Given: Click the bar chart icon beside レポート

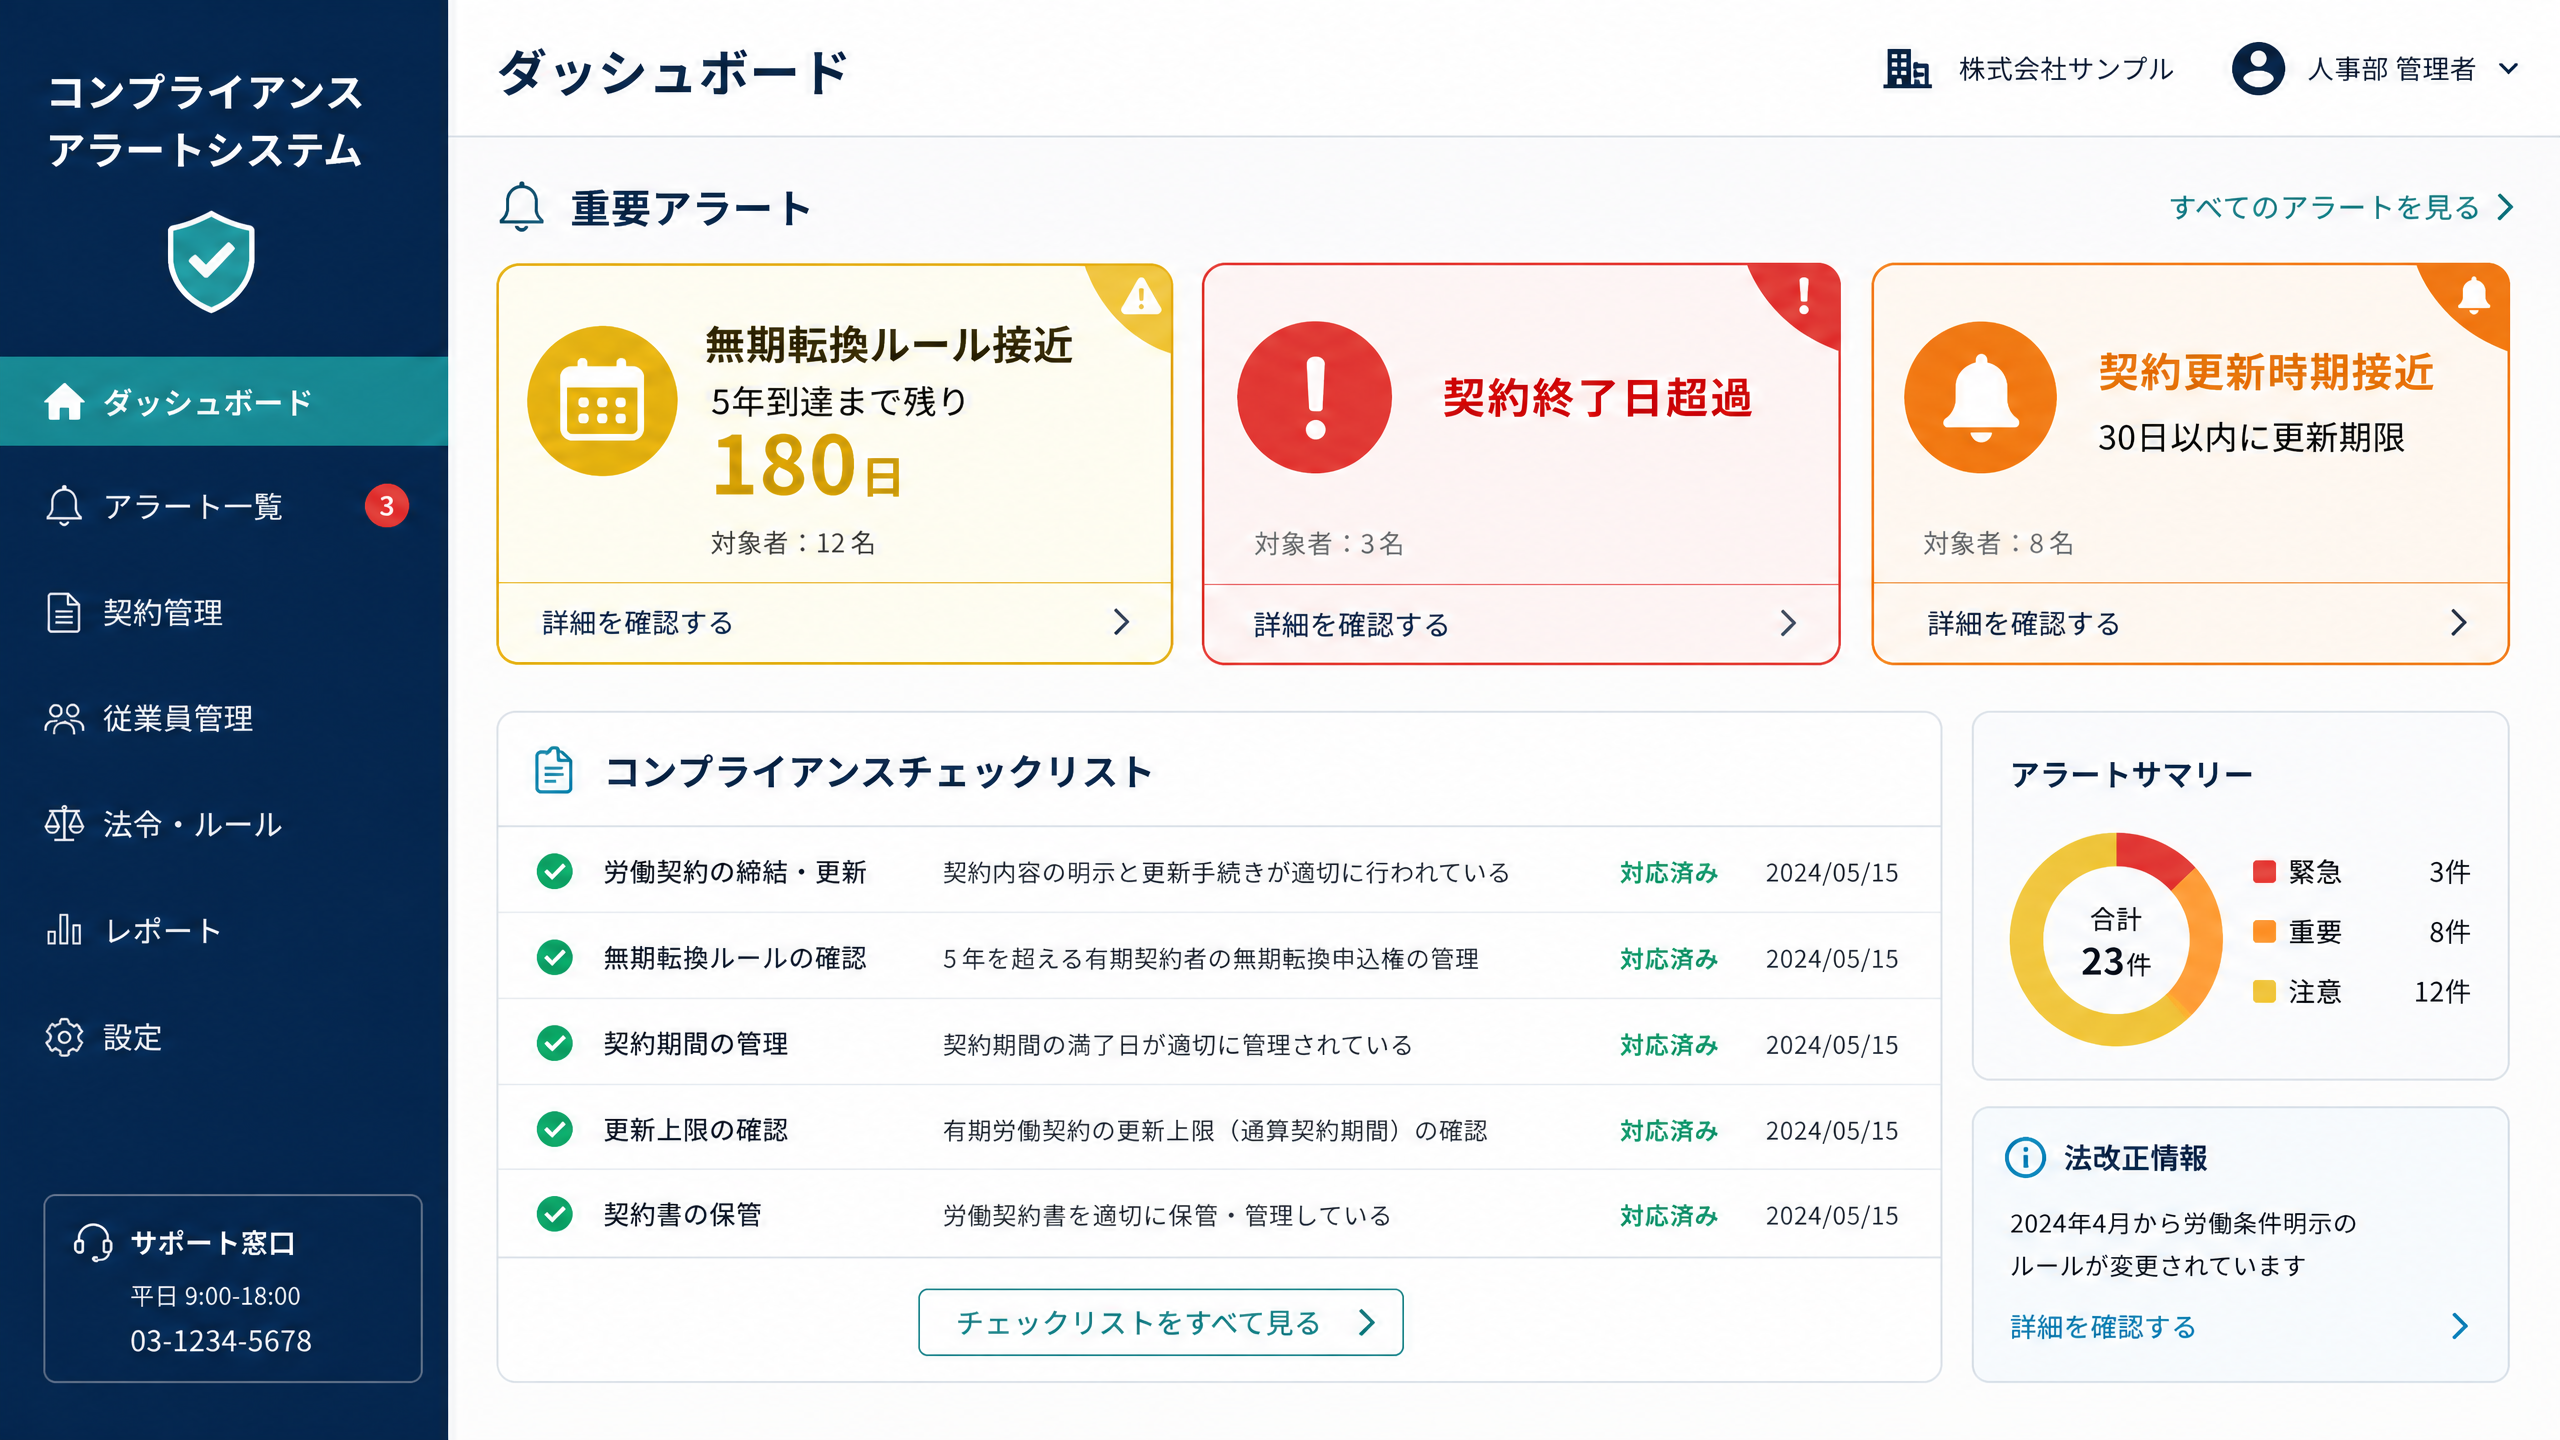Looking at the screenshot, I should (x=64, y=930).
